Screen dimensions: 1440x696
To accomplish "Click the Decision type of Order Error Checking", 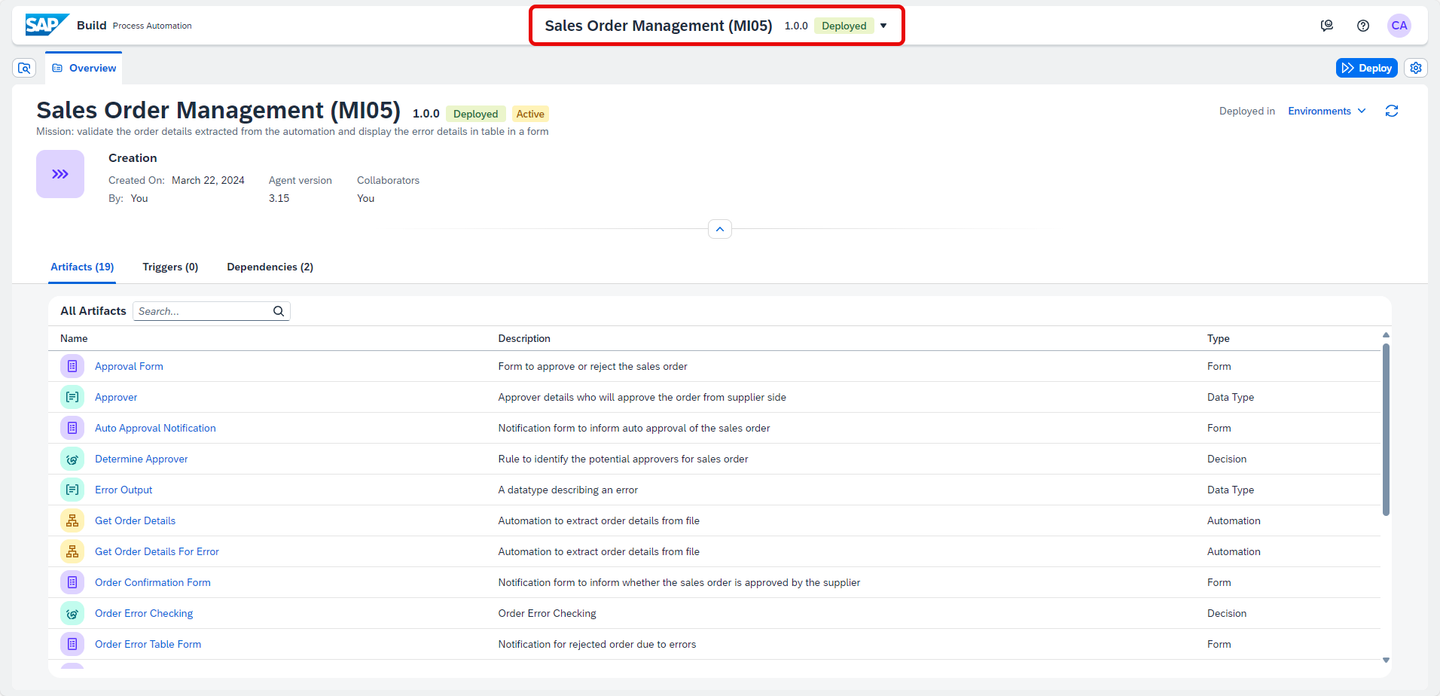I will click(1227, 613).
